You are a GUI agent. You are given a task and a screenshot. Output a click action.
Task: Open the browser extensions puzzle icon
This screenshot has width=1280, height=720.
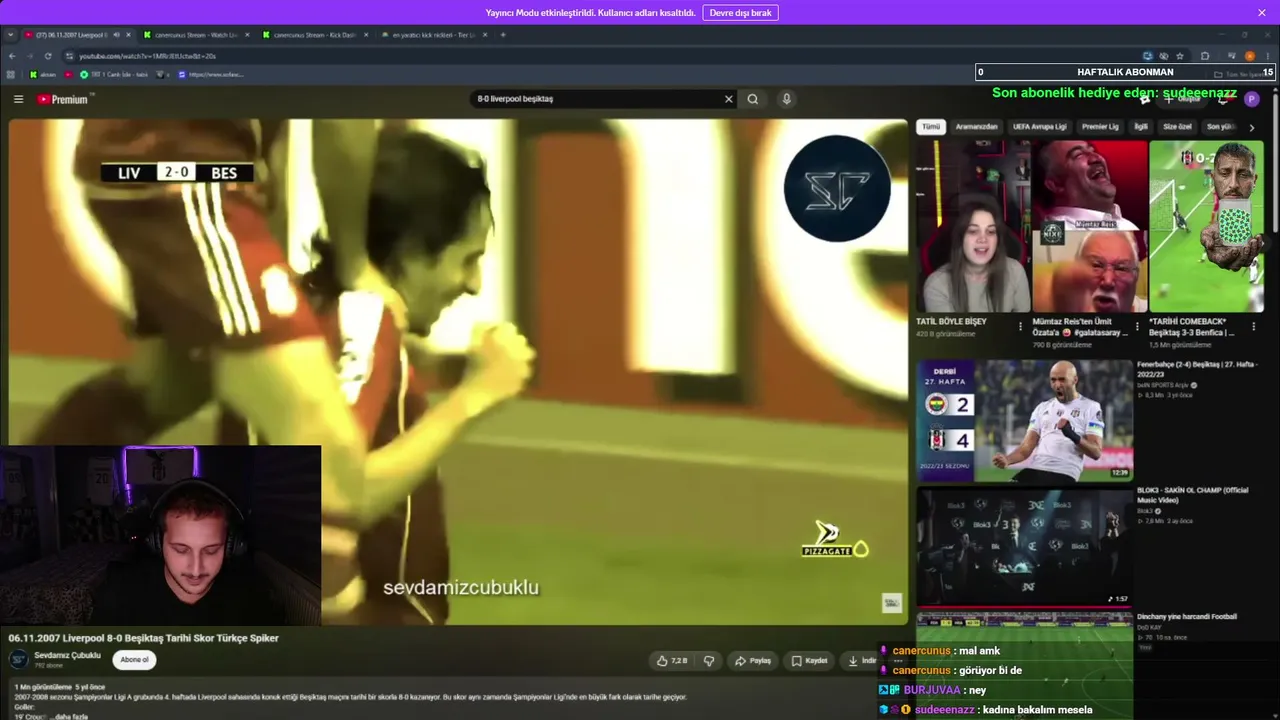(x=1205, y=56)
